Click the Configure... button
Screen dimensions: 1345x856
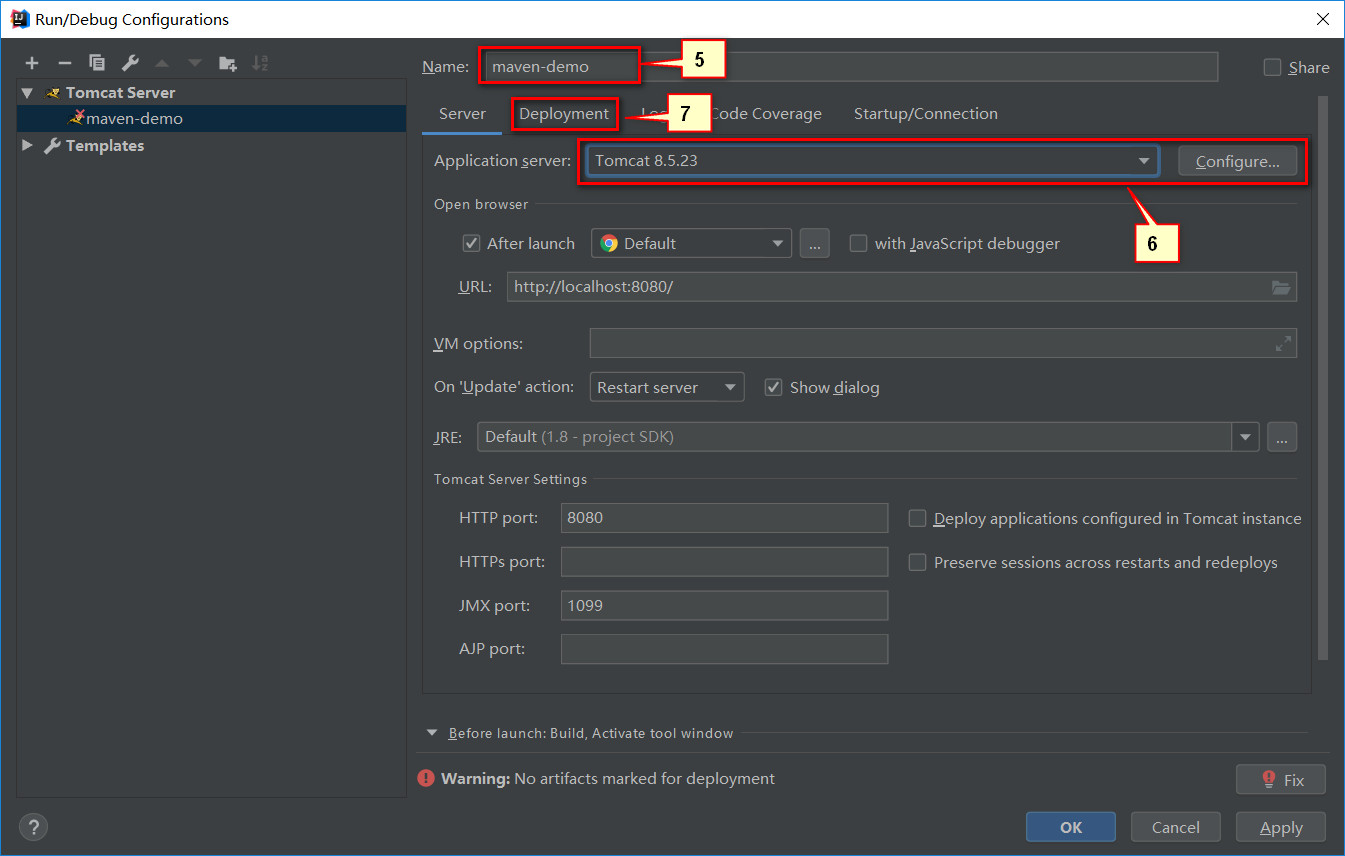click(1238, 161)
